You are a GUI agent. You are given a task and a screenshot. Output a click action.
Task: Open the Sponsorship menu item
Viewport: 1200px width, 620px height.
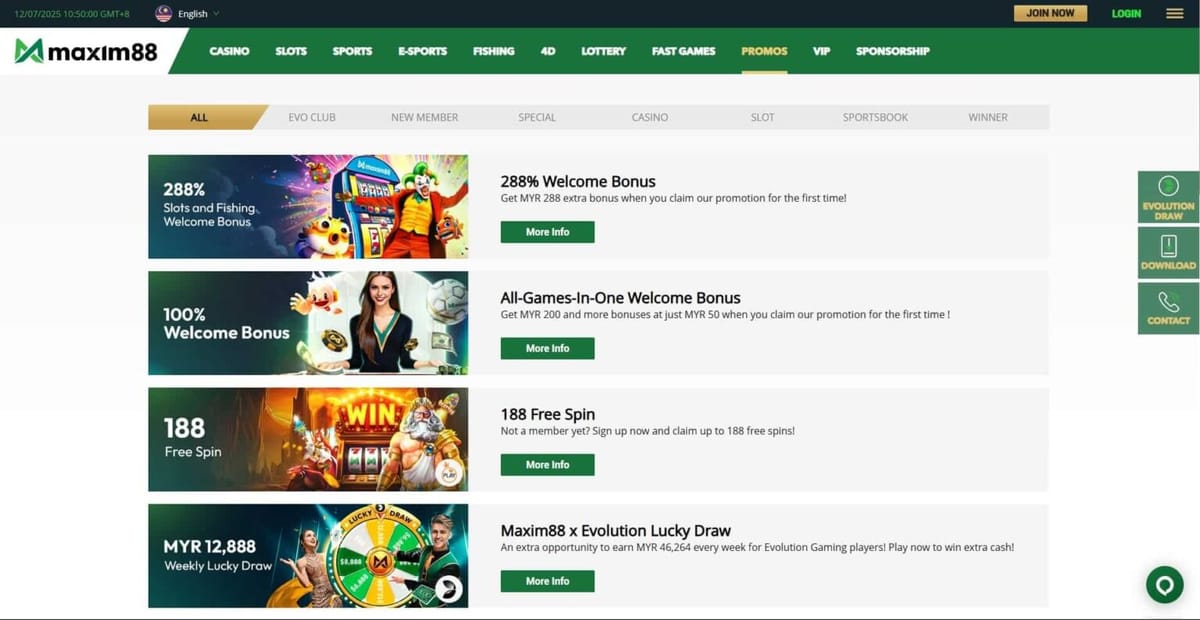tap(892, 51)
